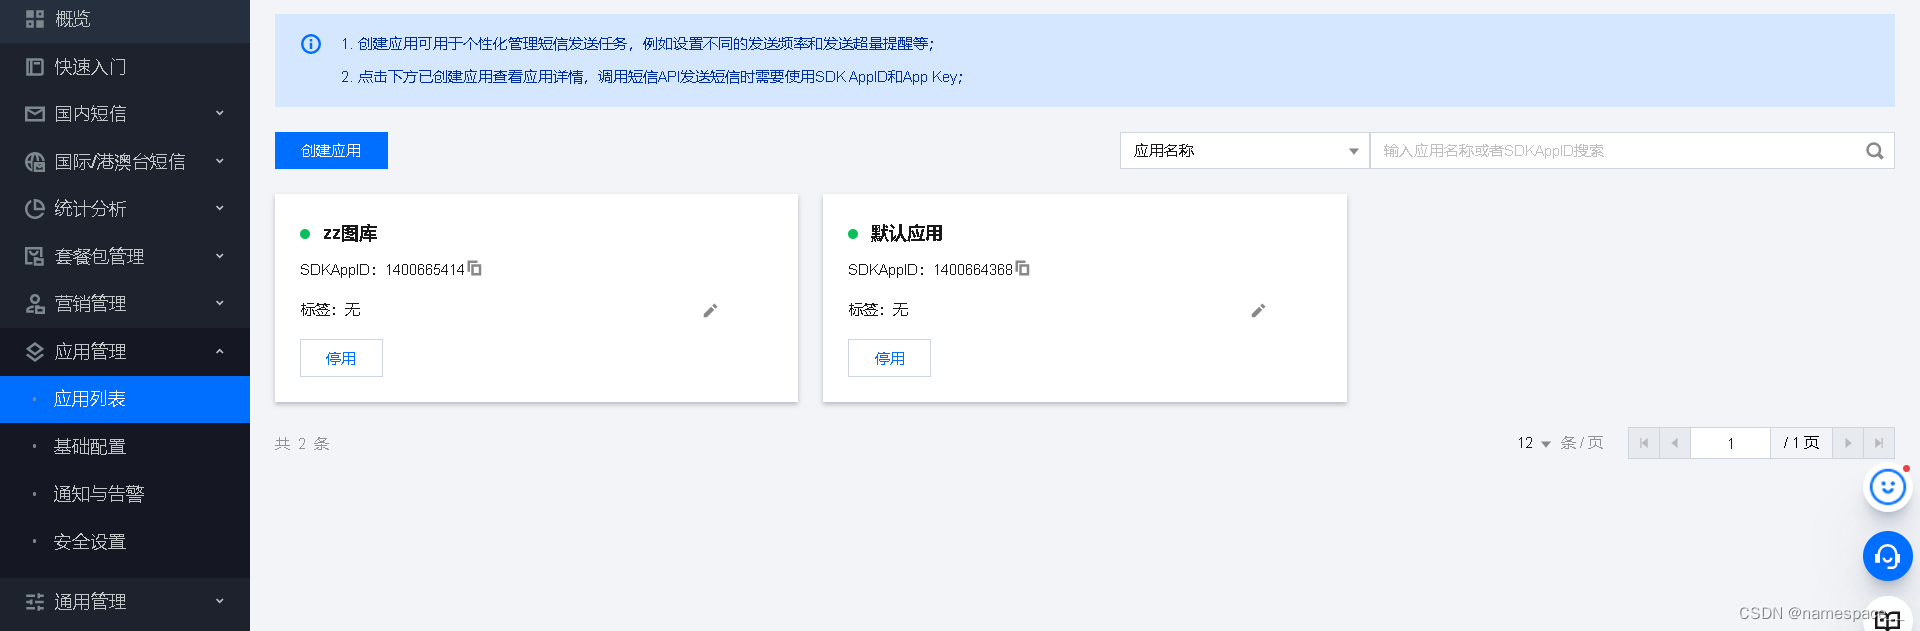
Task: Expand the 通用管理 chevron
Action: point(220,602)
